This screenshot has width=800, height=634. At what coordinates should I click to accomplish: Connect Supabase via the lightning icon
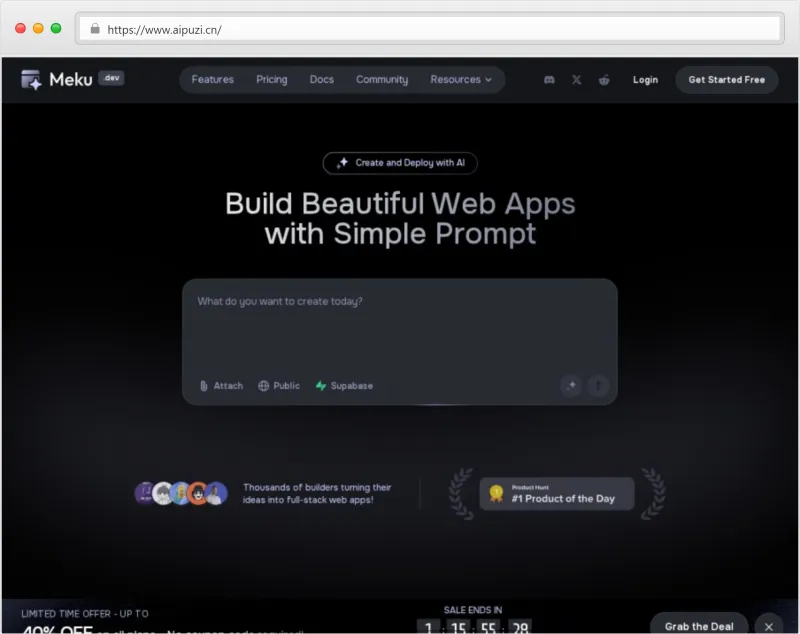pyautogui.click(x=321, y=386)
